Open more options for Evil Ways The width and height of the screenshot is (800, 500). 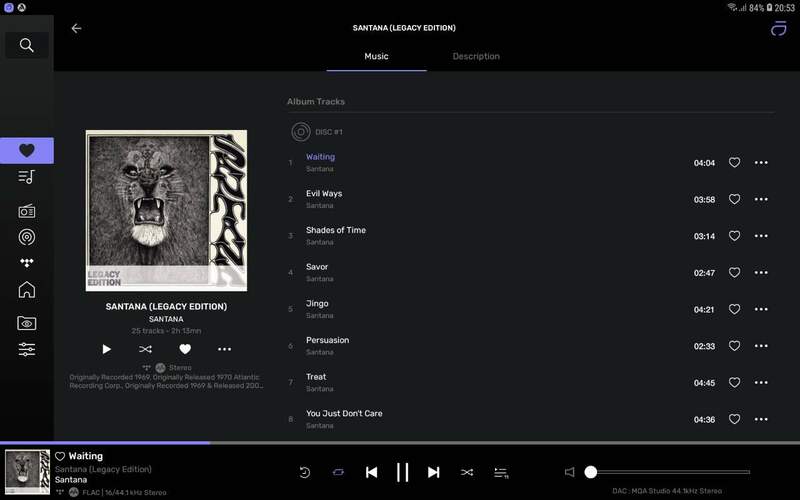[761, 199]
